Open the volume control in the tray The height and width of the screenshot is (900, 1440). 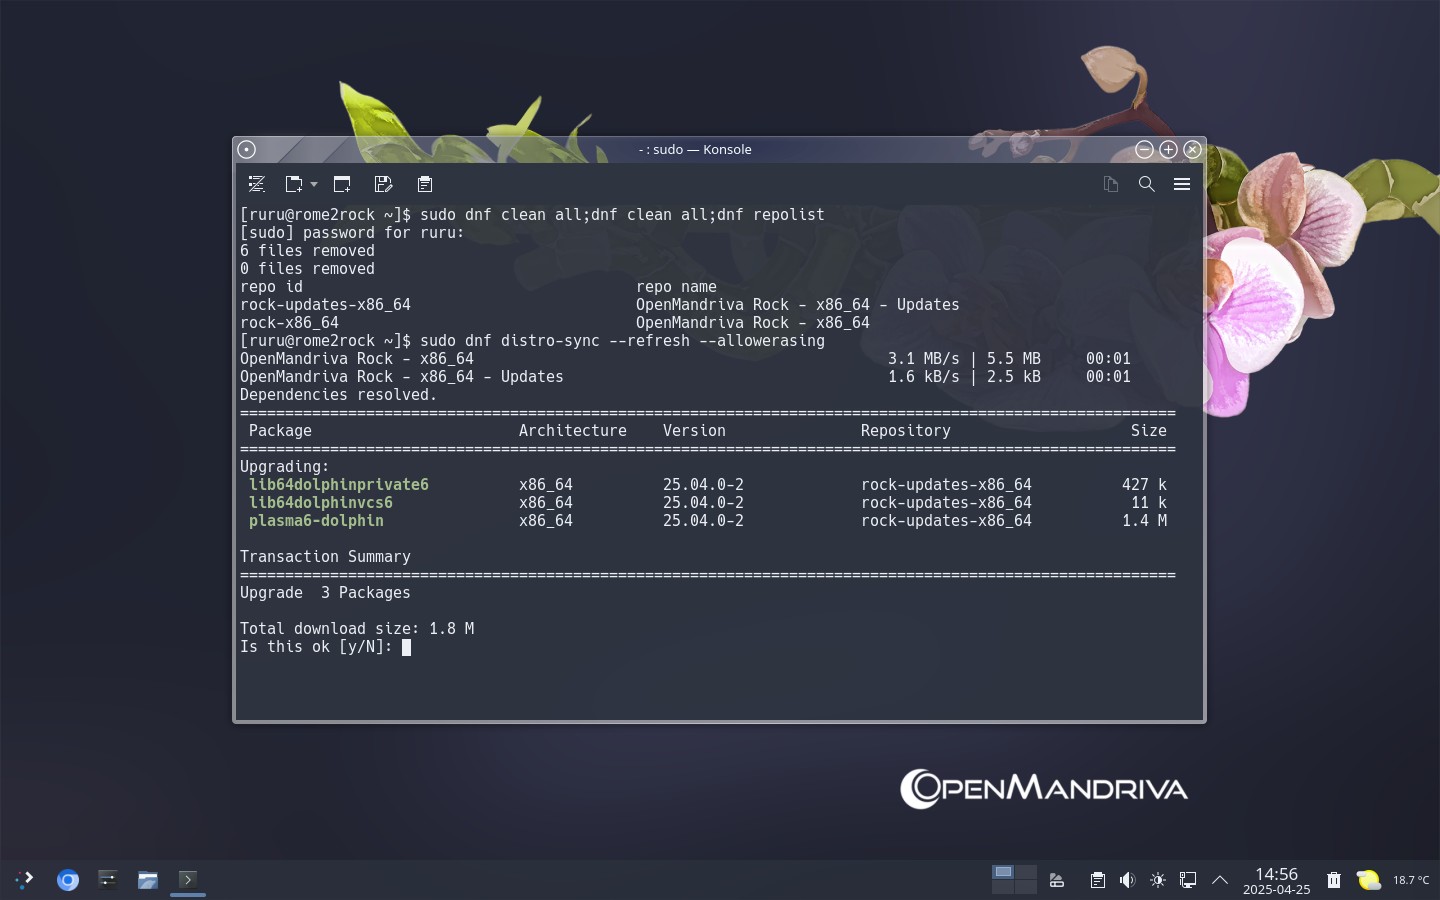1127,880
